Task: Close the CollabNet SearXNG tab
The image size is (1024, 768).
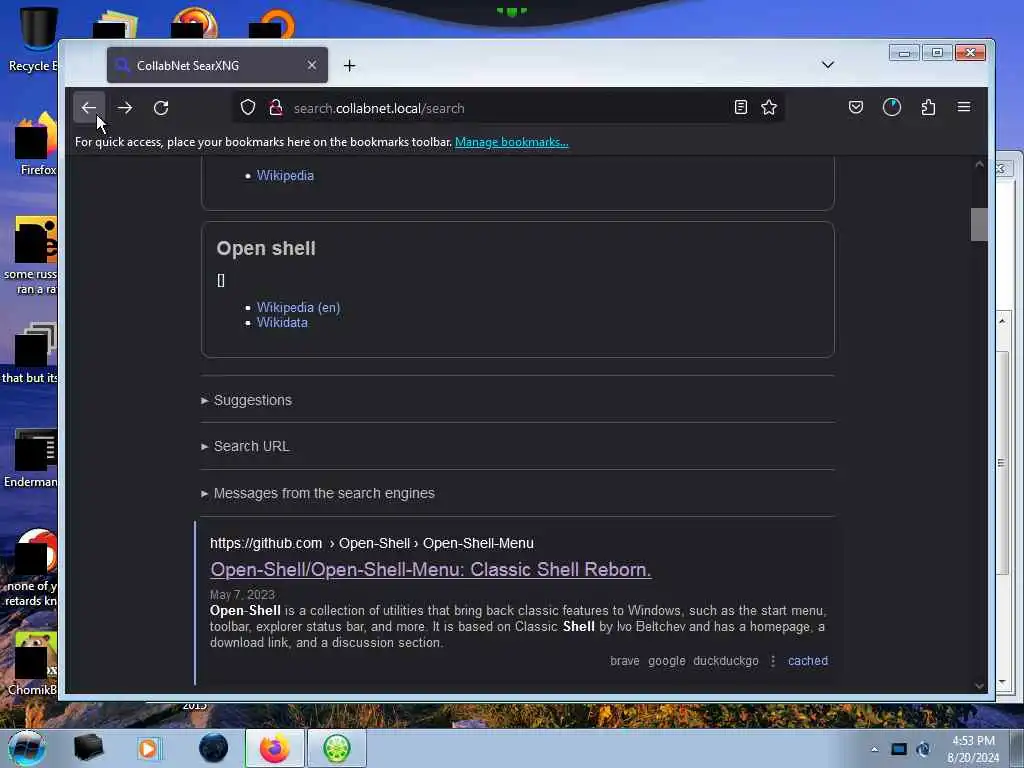Action: coord(312,65)
